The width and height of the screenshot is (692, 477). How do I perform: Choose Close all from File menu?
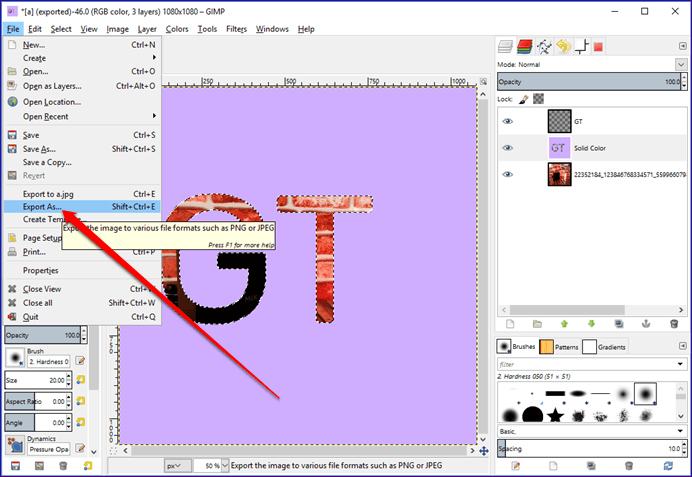(82, 303)
